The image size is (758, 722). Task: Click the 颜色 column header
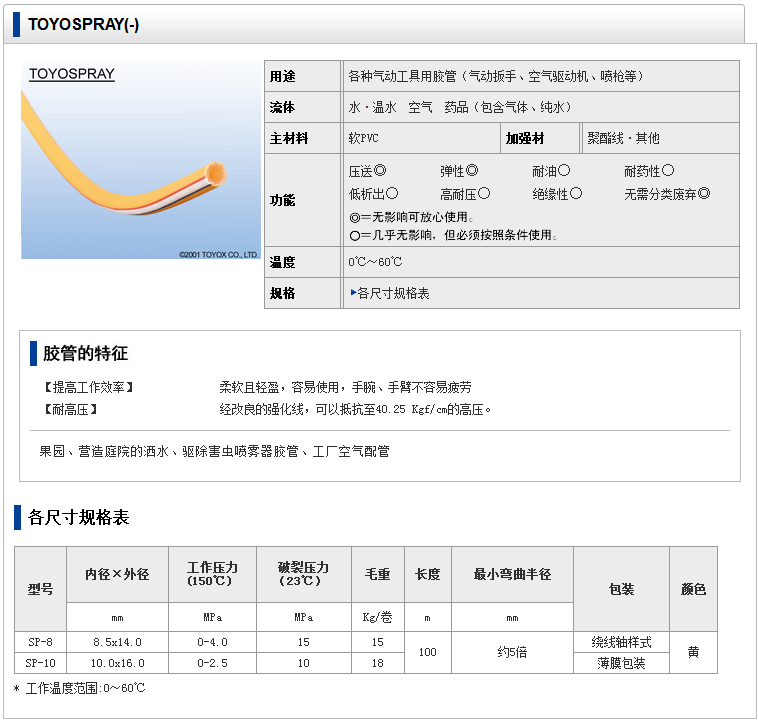[x=693, y=589]
